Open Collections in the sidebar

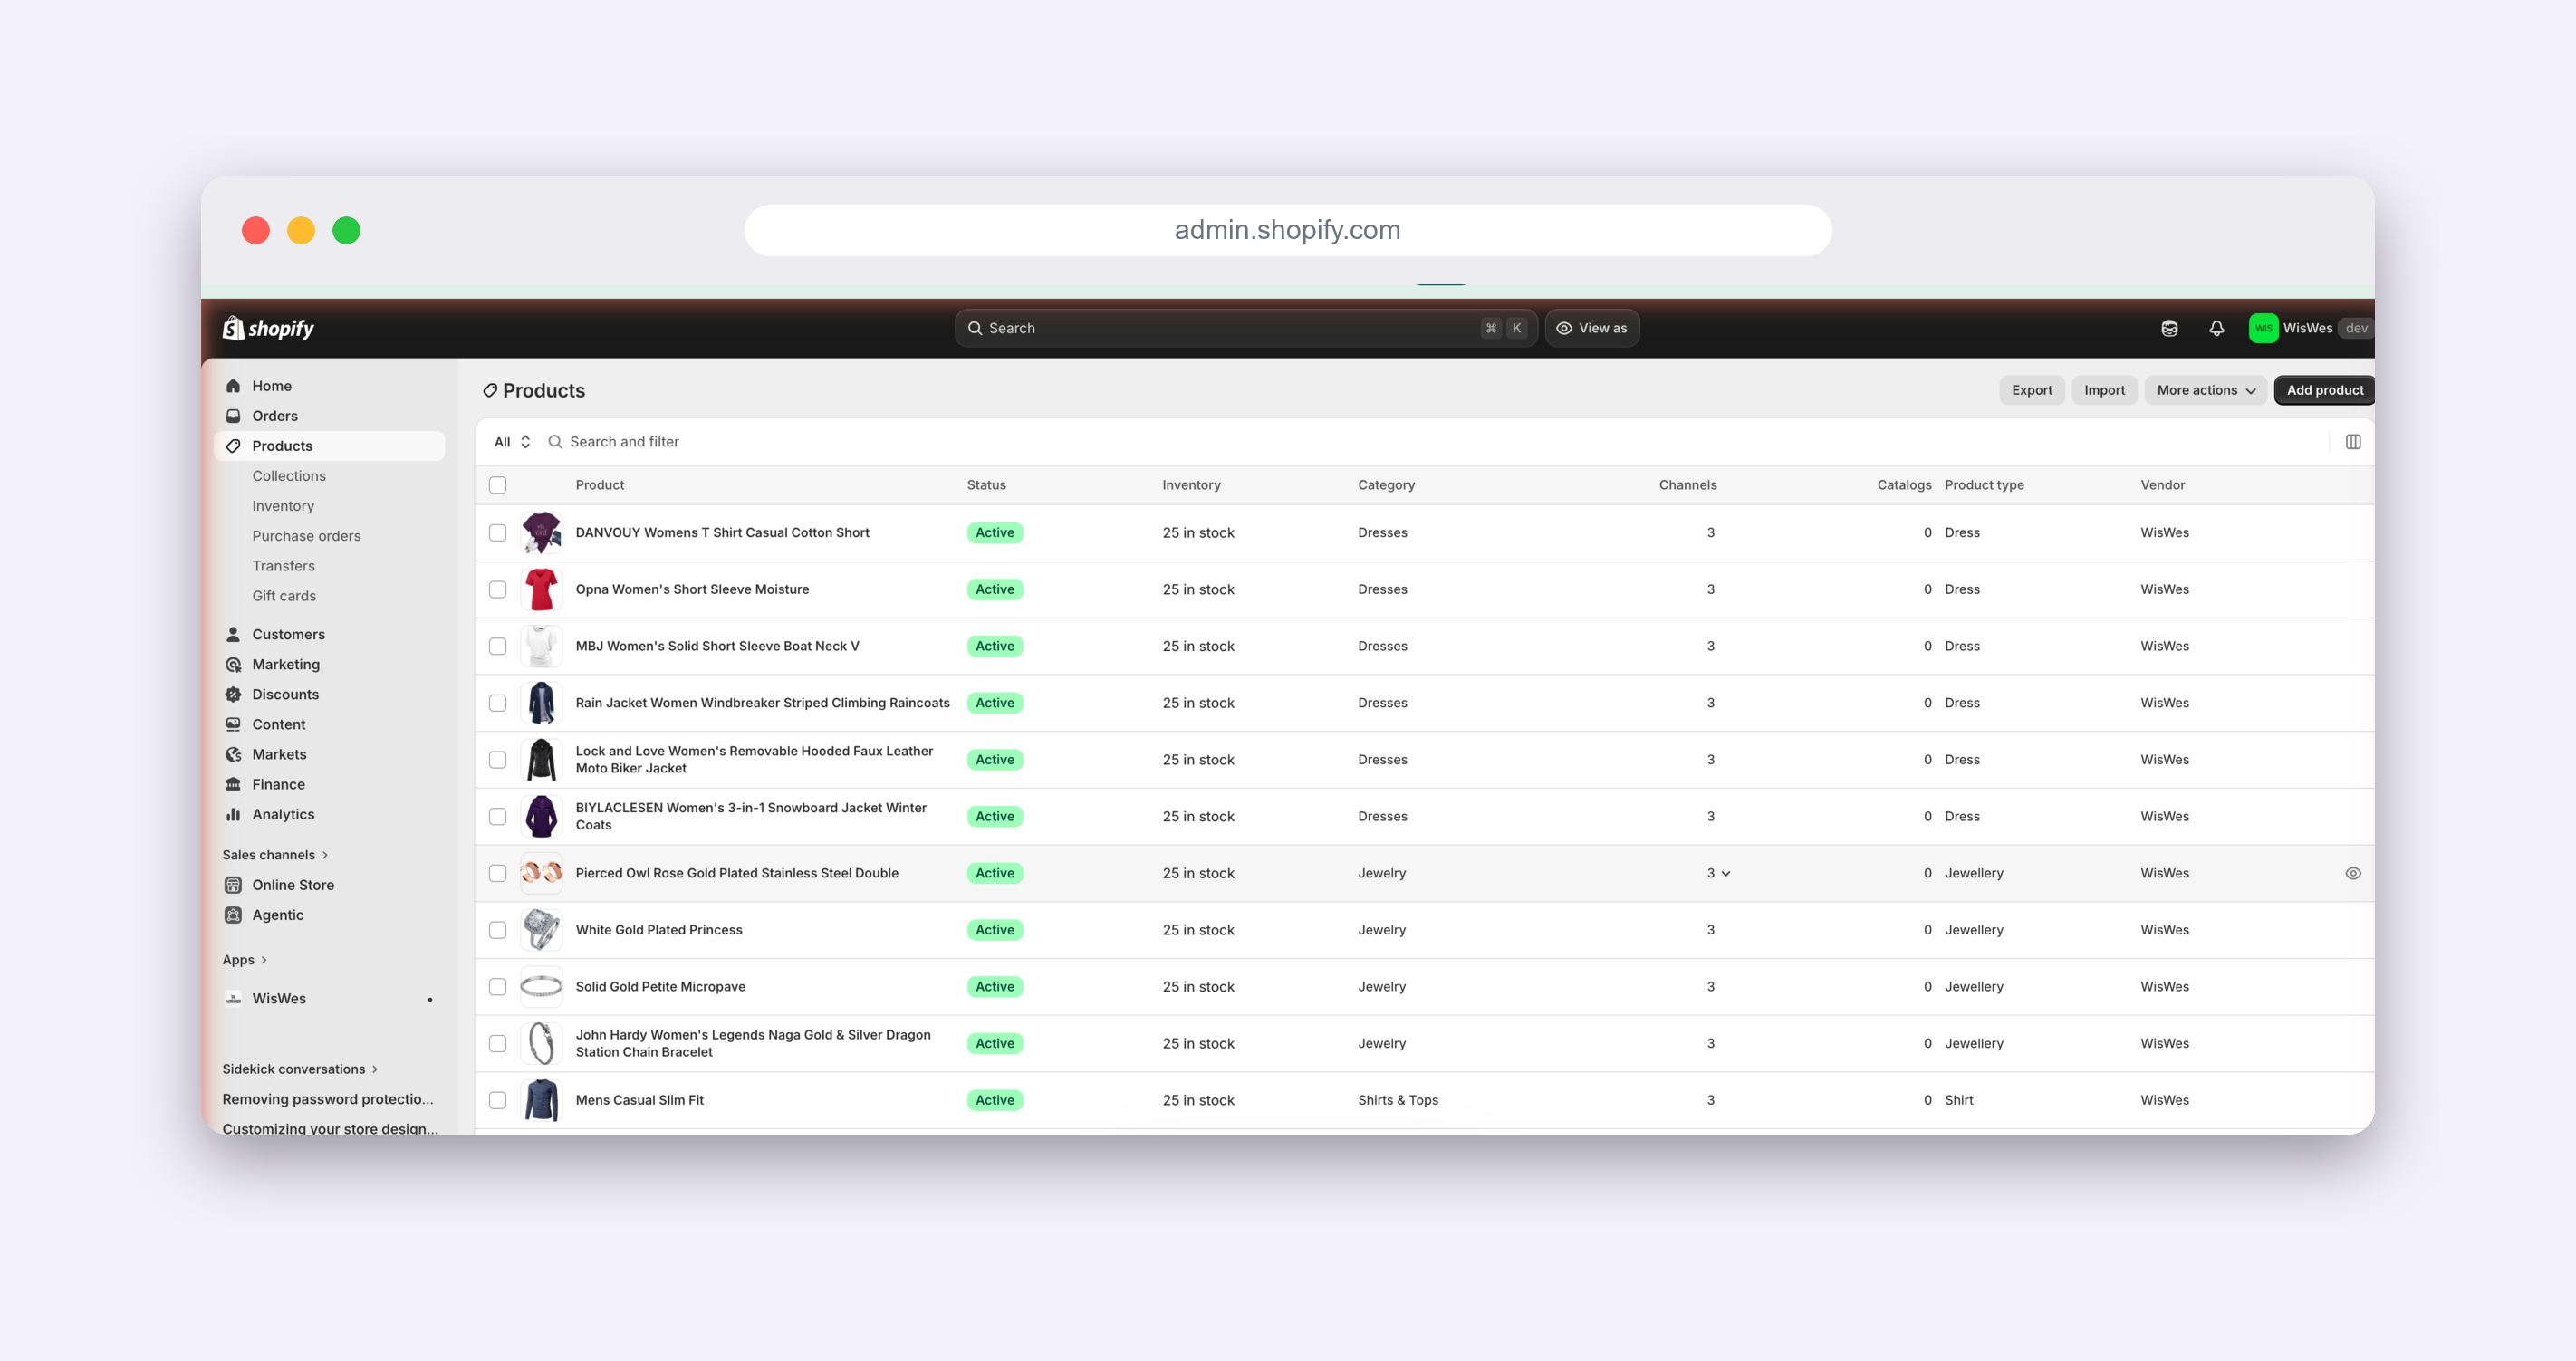pyautogui.click(x=289, y=476)
